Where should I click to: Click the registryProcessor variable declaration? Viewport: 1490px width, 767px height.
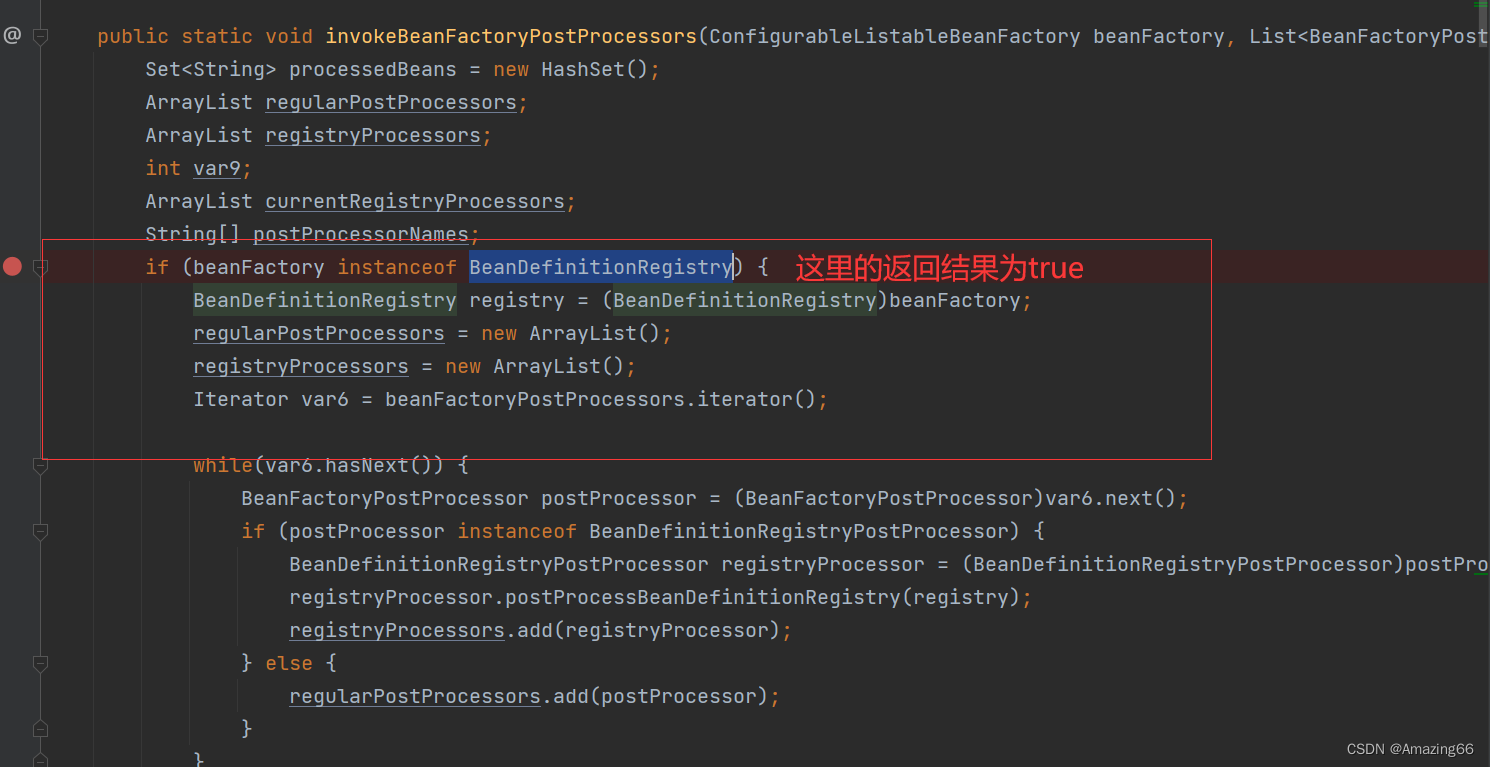(823, 564)
